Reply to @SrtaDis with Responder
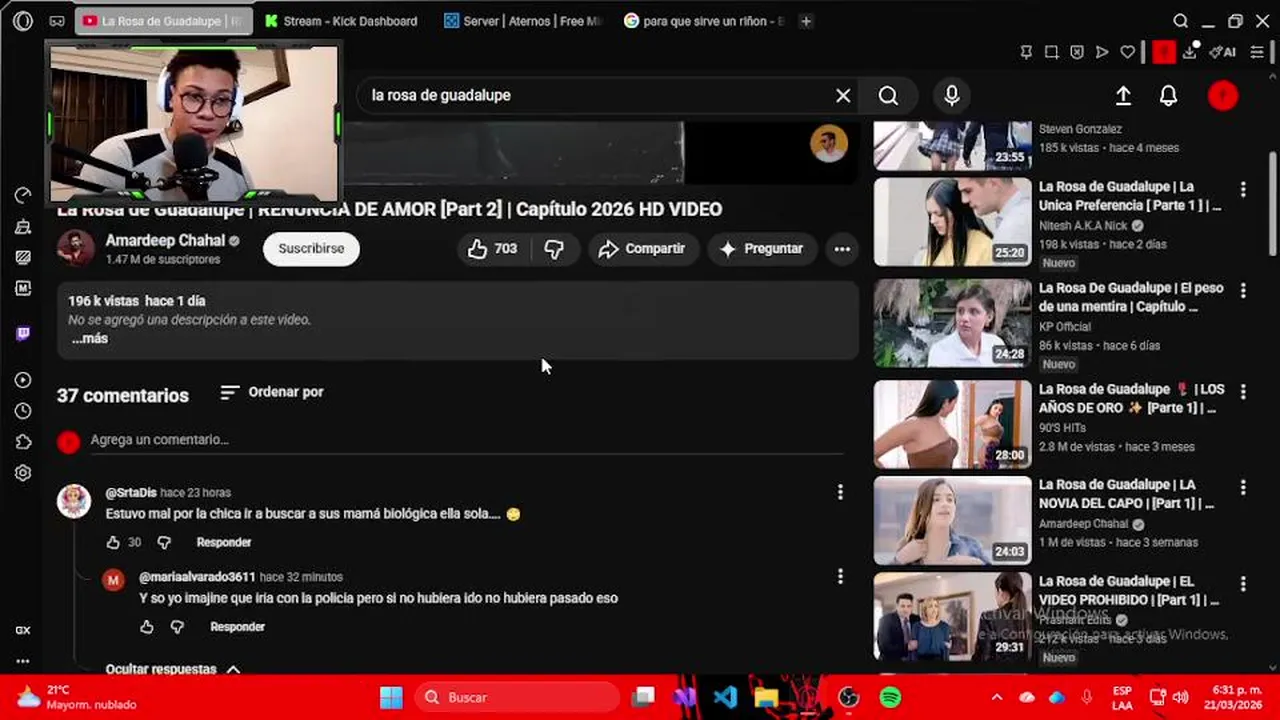This screenshot has height=720, width=1280. click(x=224, y=542)
